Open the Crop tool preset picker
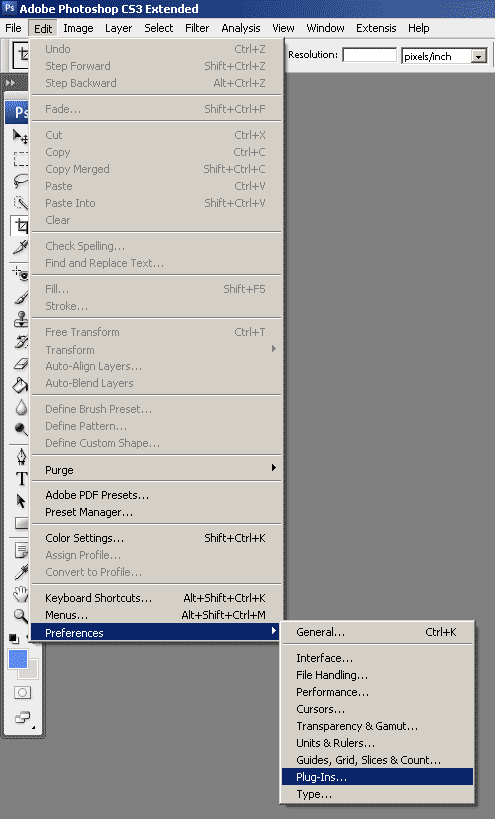This screenshot has width=495, height=819. (x=21, y=54)
